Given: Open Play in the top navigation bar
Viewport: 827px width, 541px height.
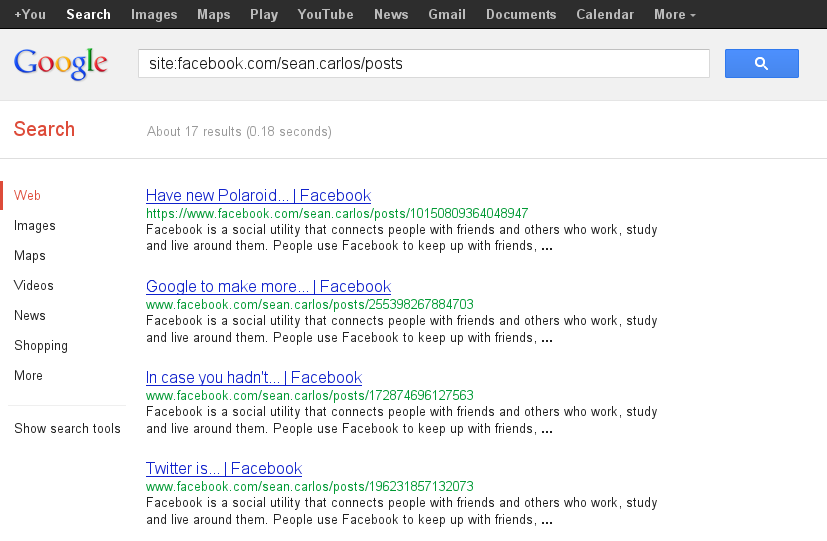Looking at the screenshot, I should tap(264, 14).
